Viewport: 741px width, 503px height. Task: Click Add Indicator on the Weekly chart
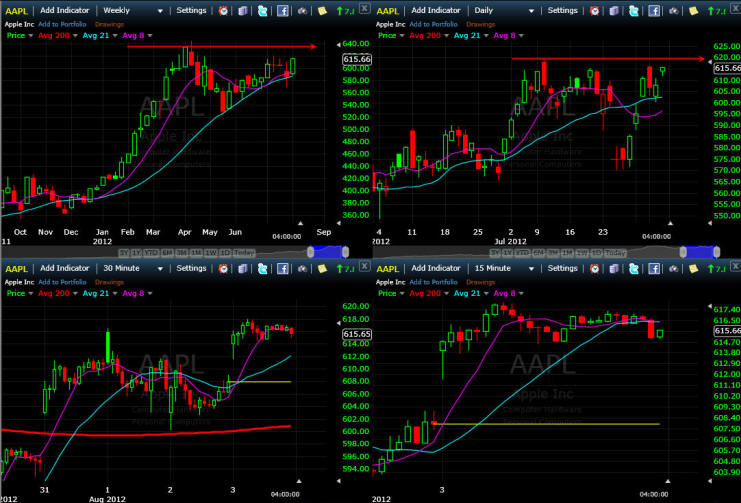coord(65,10)
